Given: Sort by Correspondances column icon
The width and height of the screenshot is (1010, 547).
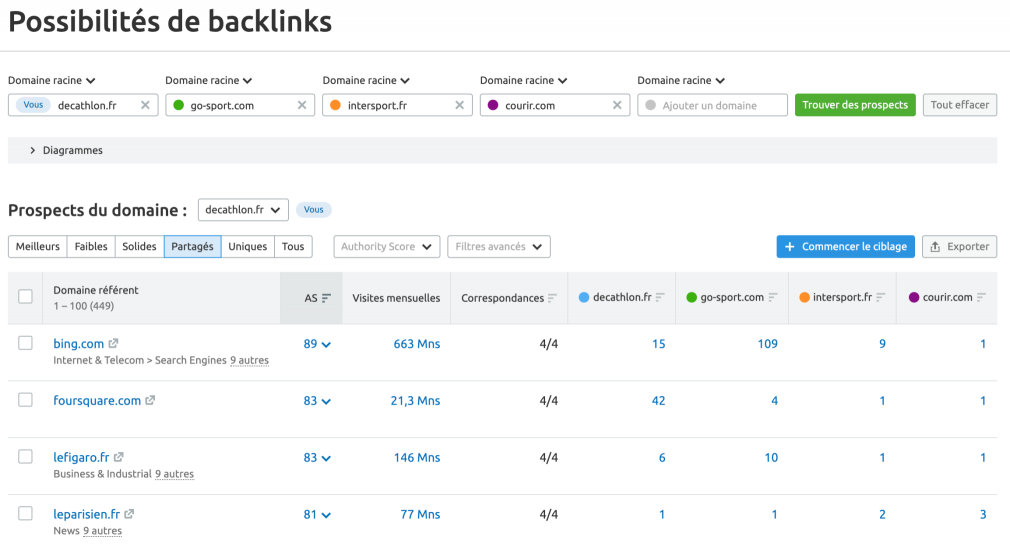Looking at the screenshot, I should (x=552, y=298).
